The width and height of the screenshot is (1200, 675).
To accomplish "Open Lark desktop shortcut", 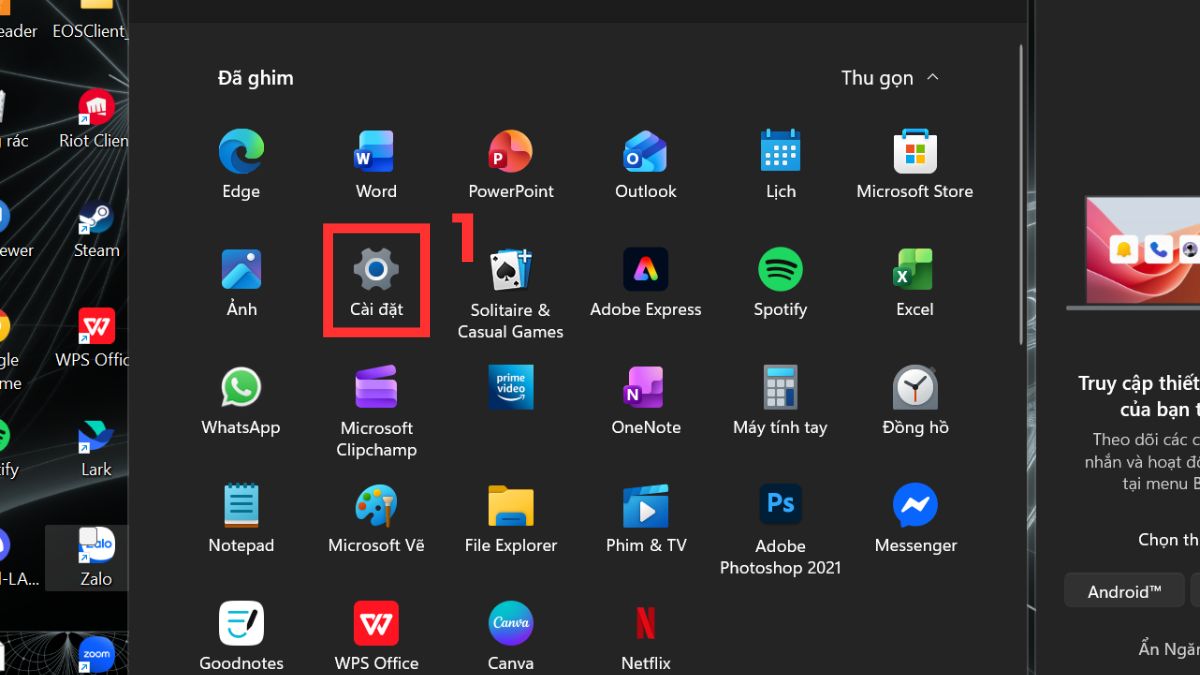I will (96, 449).
